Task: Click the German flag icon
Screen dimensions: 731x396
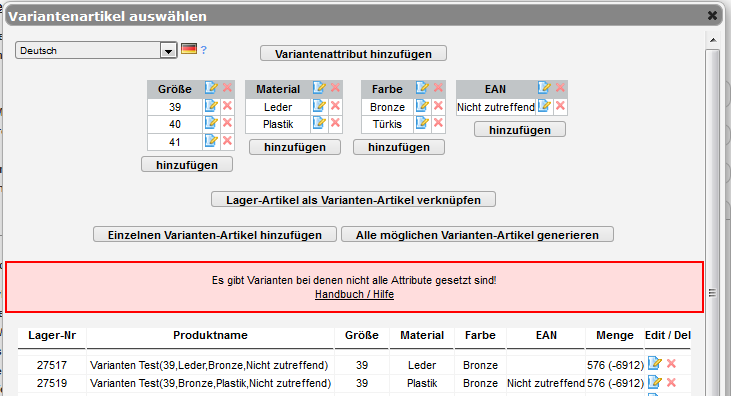Action: tap(189, 49)
